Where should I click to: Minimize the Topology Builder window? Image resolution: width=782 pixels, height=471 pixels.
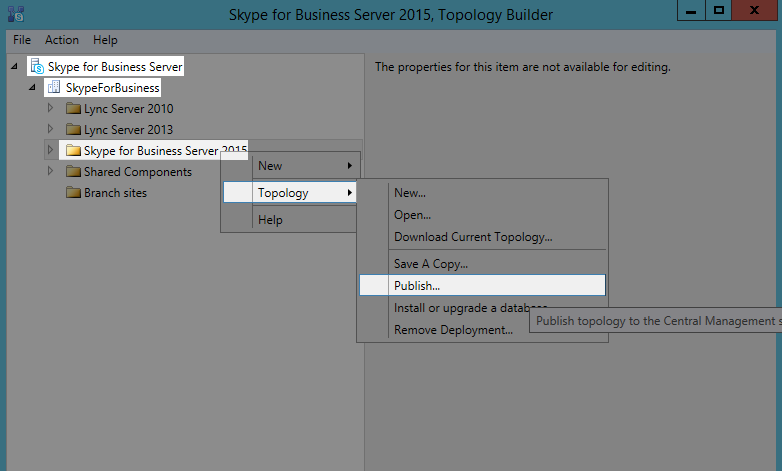coord(691,10)
